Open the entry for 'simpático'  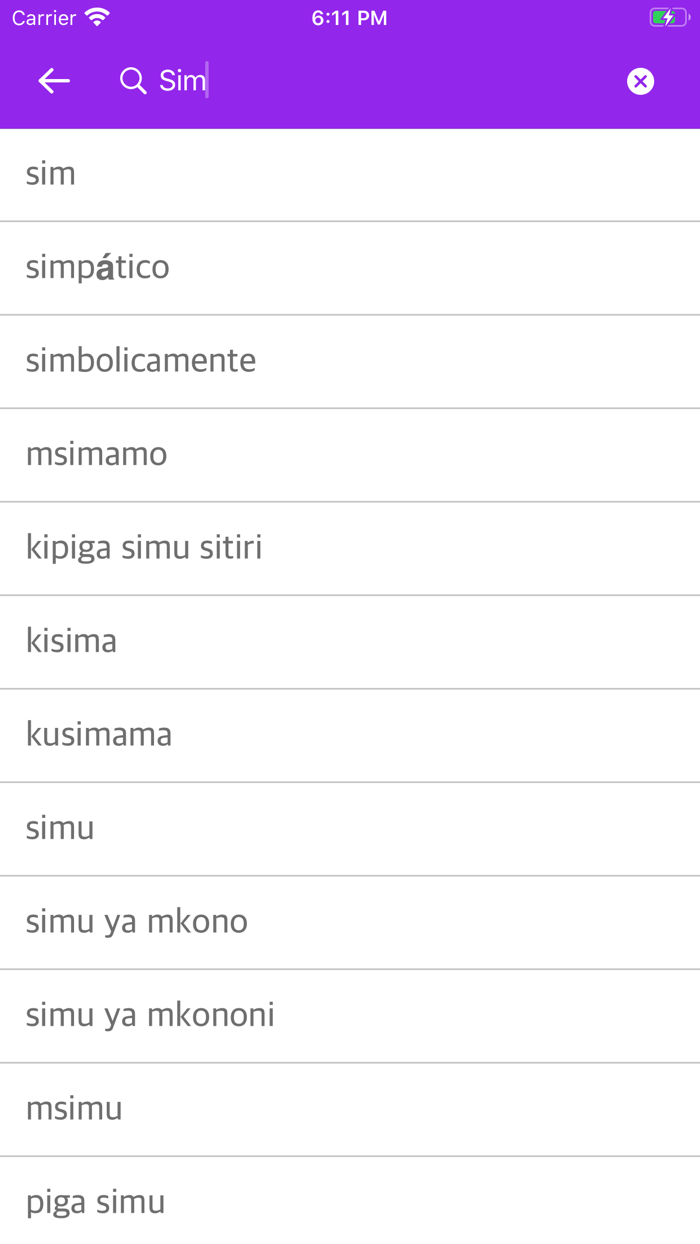click(x=350, y=266)
